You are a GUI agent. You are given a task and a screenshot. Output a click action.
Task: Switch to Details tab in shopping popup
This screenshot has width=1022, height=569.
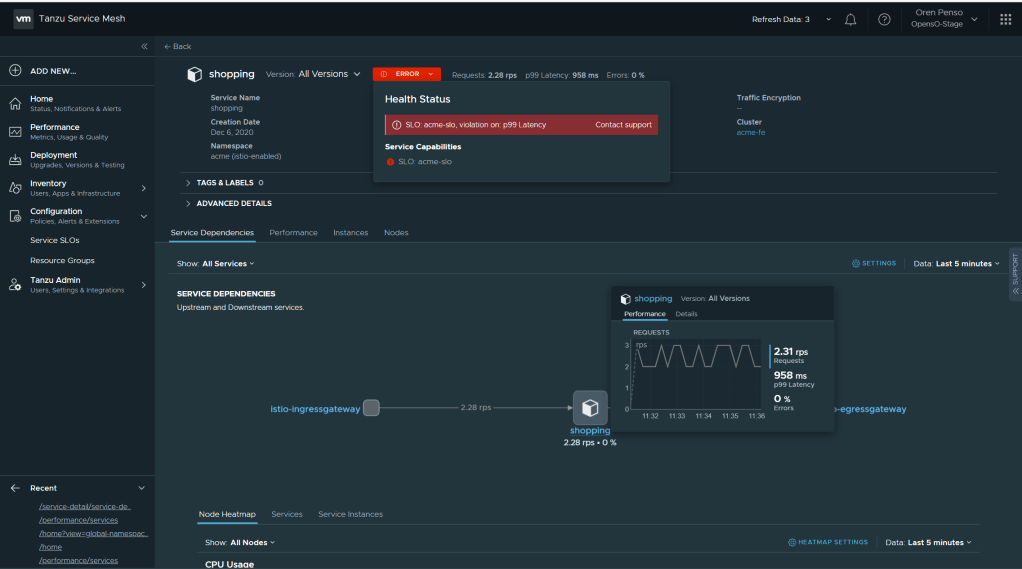click(x=686, y=314)
